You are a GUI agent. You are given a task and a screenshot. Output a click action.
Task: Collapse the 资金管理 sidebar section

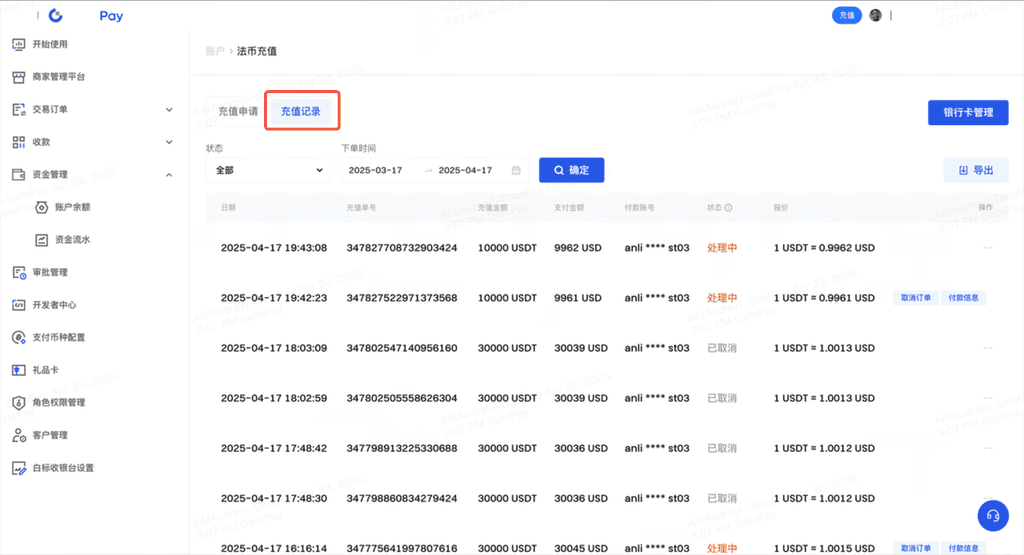coord(168,175)
